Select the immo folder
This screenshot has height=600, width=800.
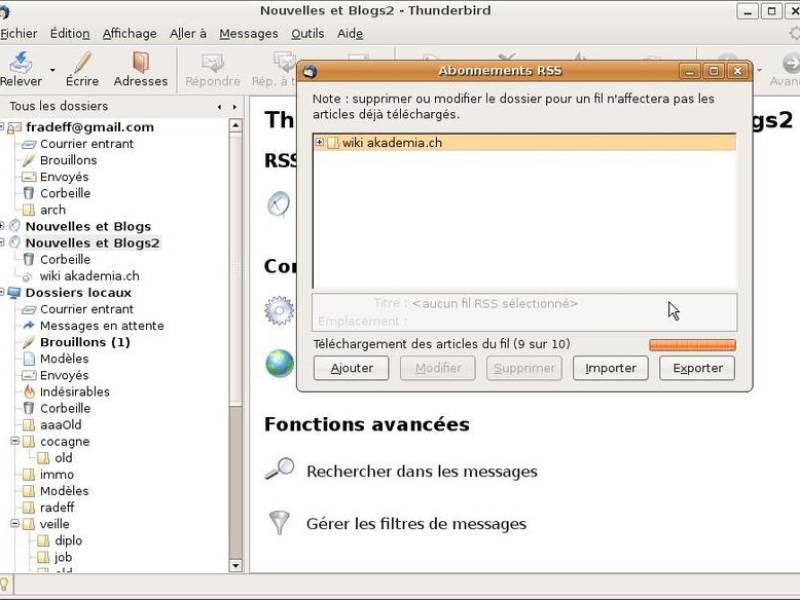[57, 474]
